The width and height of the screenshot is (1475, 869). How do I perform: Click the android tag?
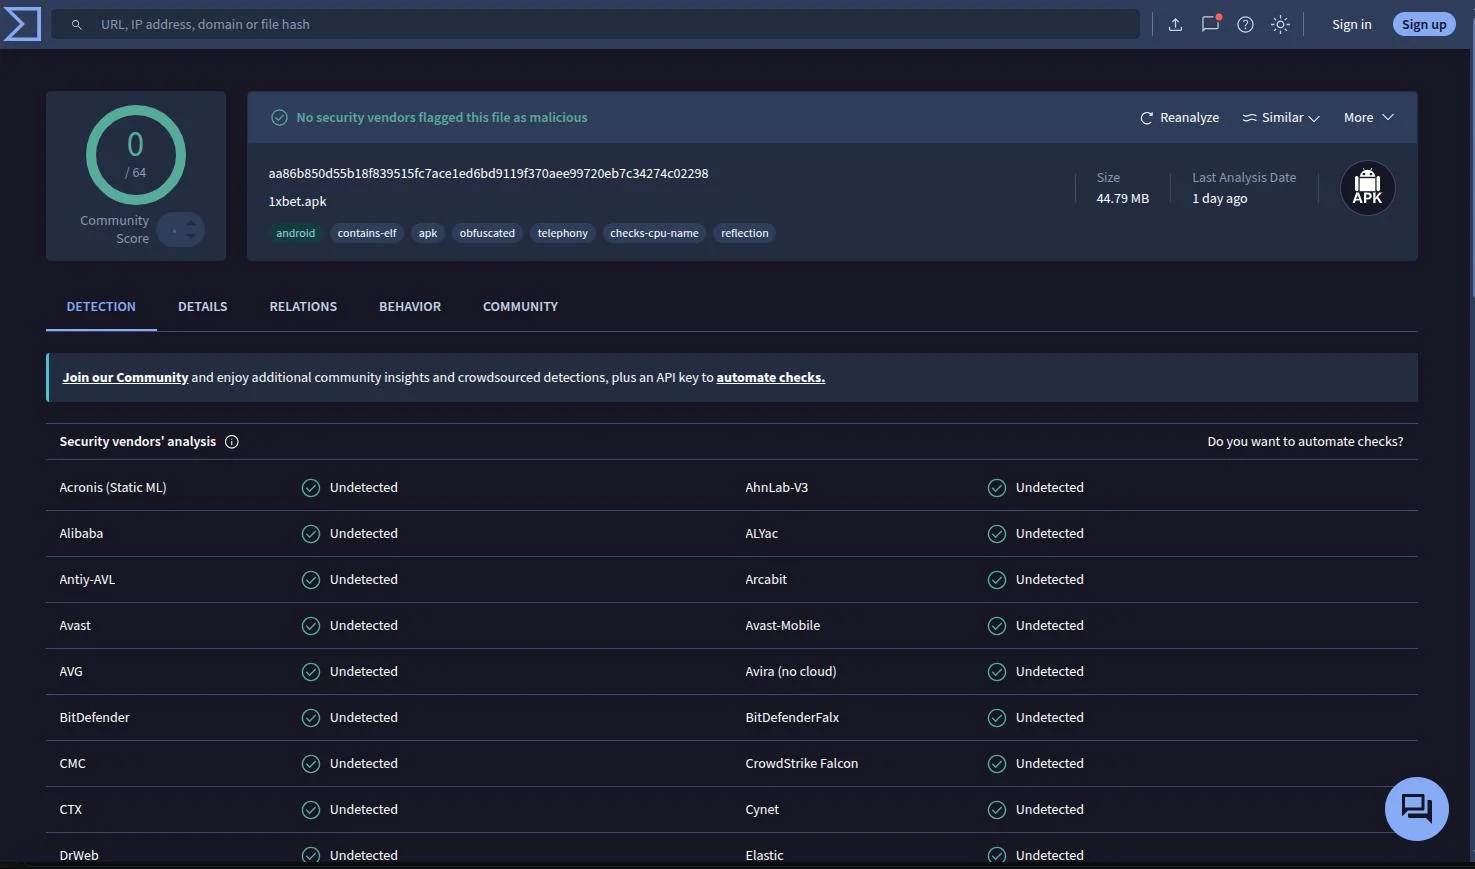coord(296,233)
